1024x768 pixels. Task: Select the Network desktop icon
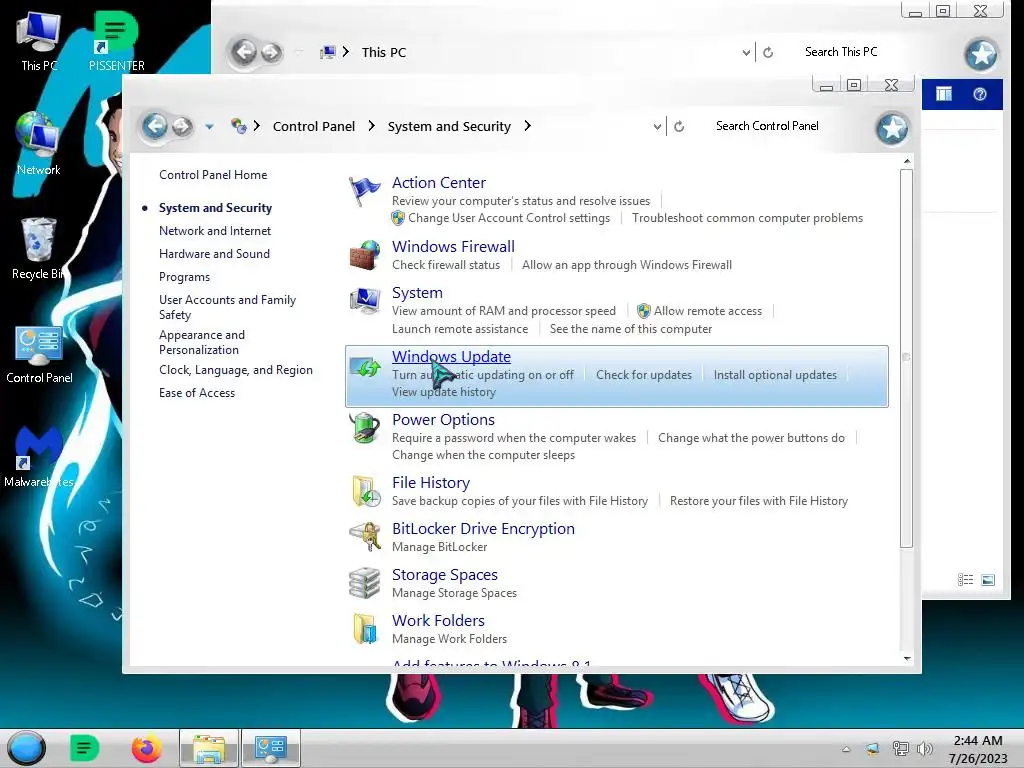tap(38, 144)
